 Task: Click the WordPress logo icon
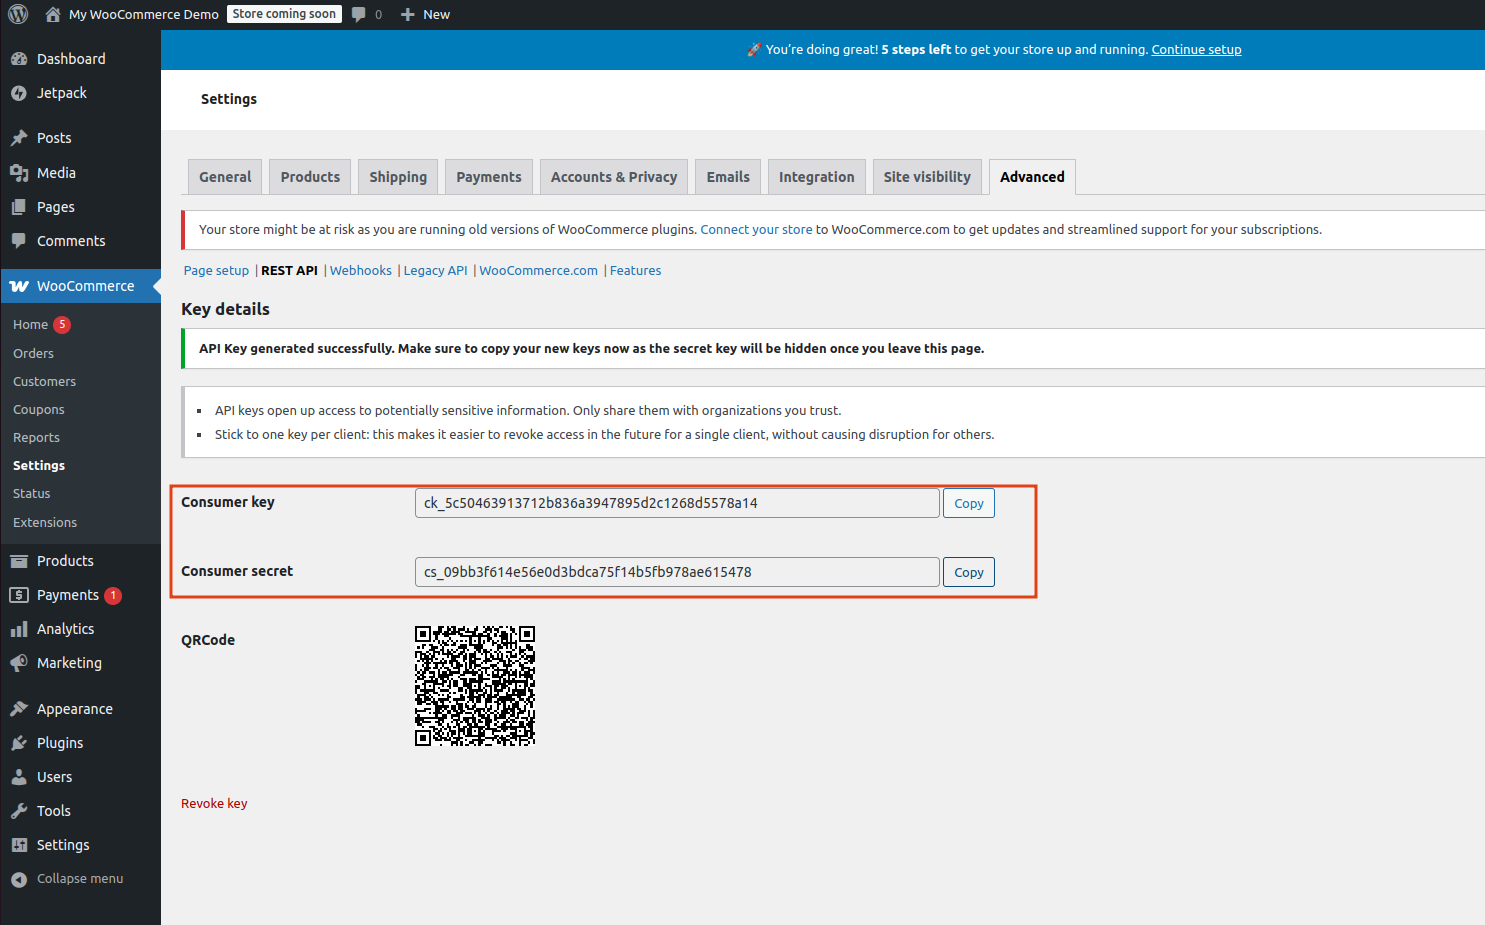pos(18,14)
